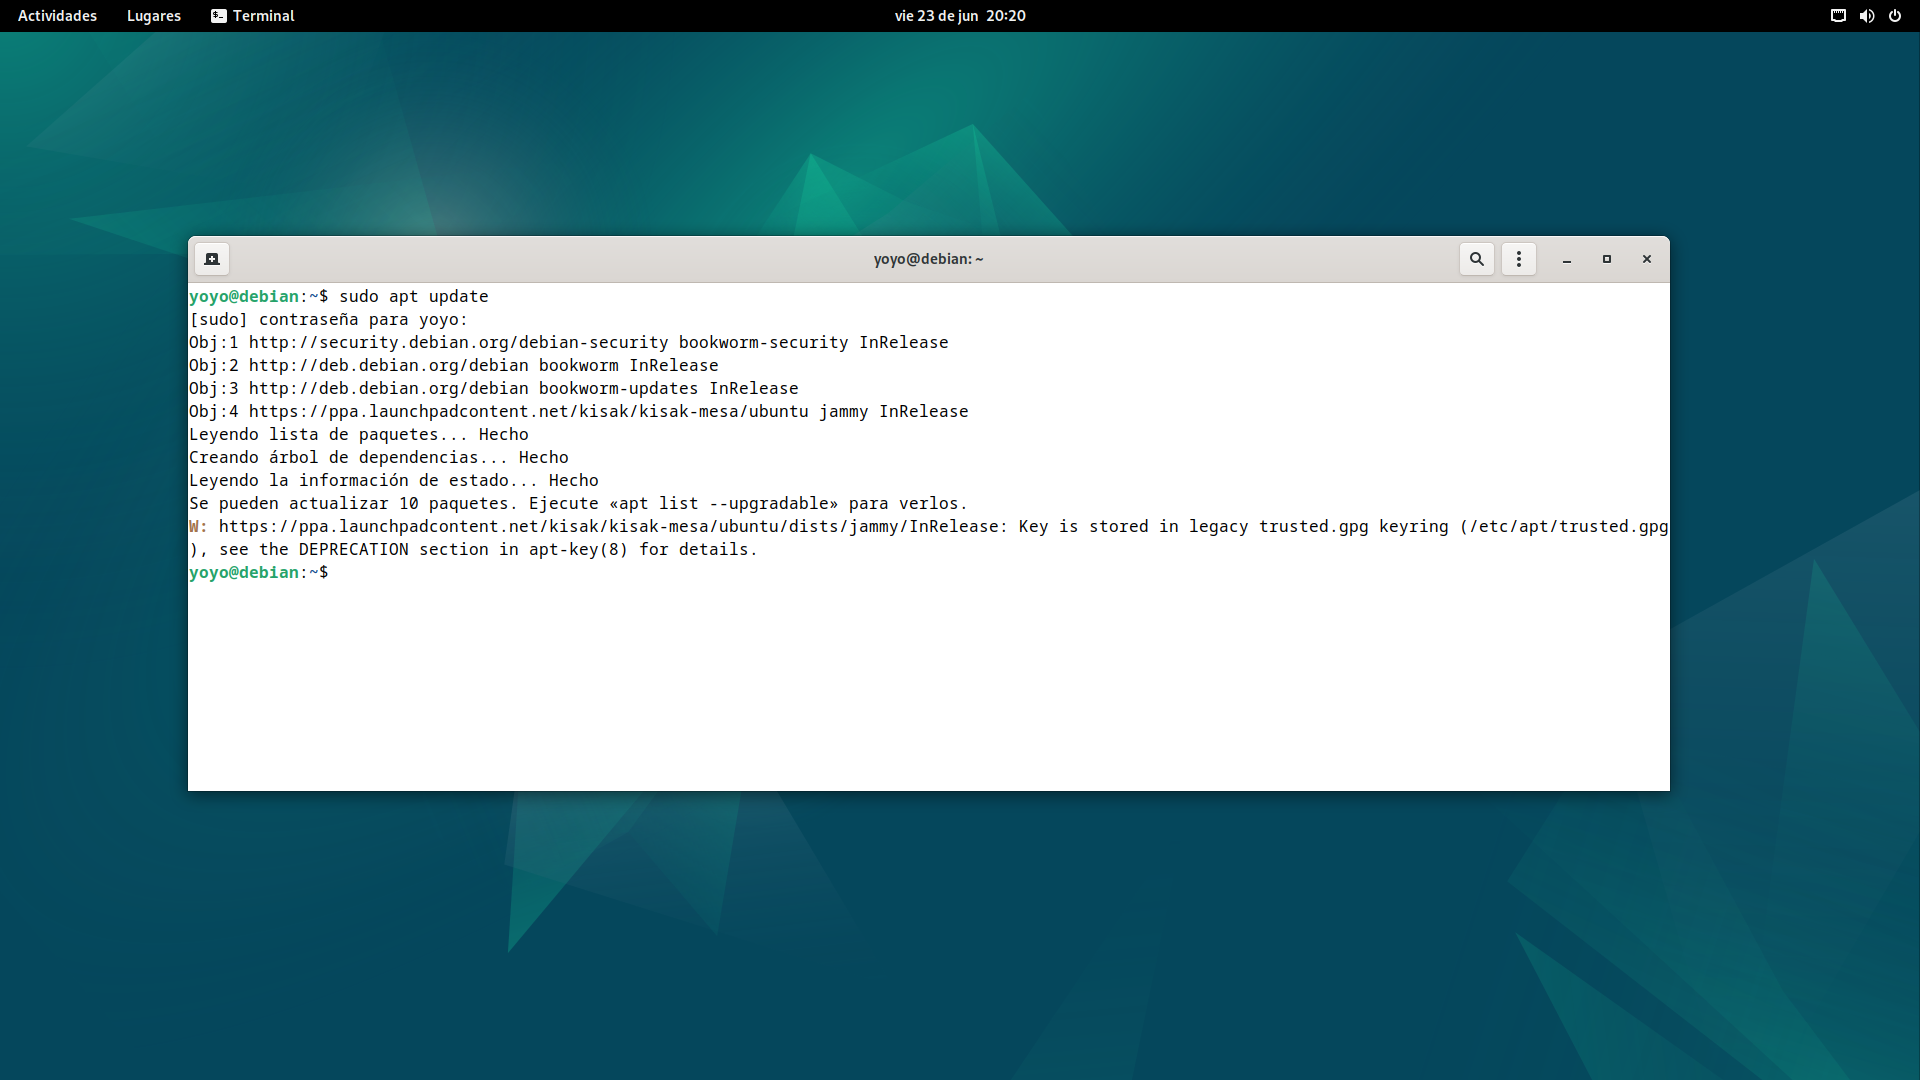The width and height of the screenshot is (1920, 1080).
Task: Click the volume icon in top bar
Action: [1866, 16]
